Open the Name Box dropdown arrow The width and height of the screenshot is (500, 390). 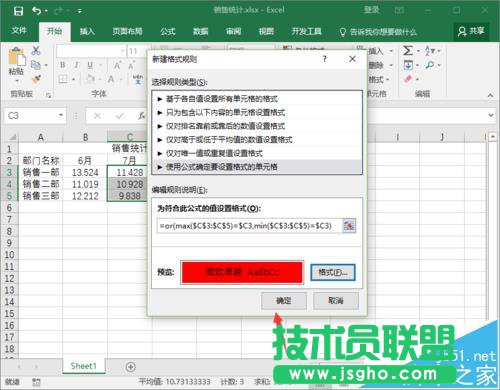click(x=61, y=115)
